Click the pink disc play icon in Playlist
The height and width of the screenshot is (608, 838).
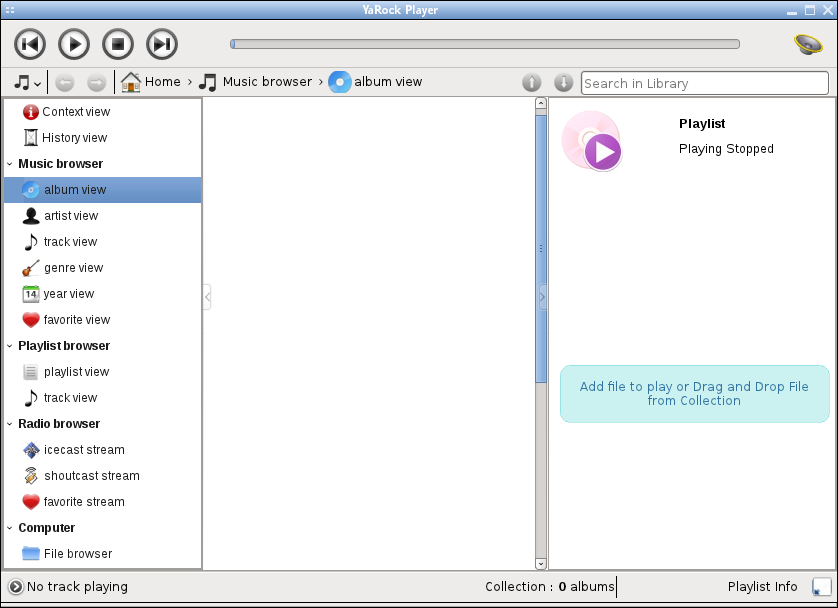[x=592, y=141]
